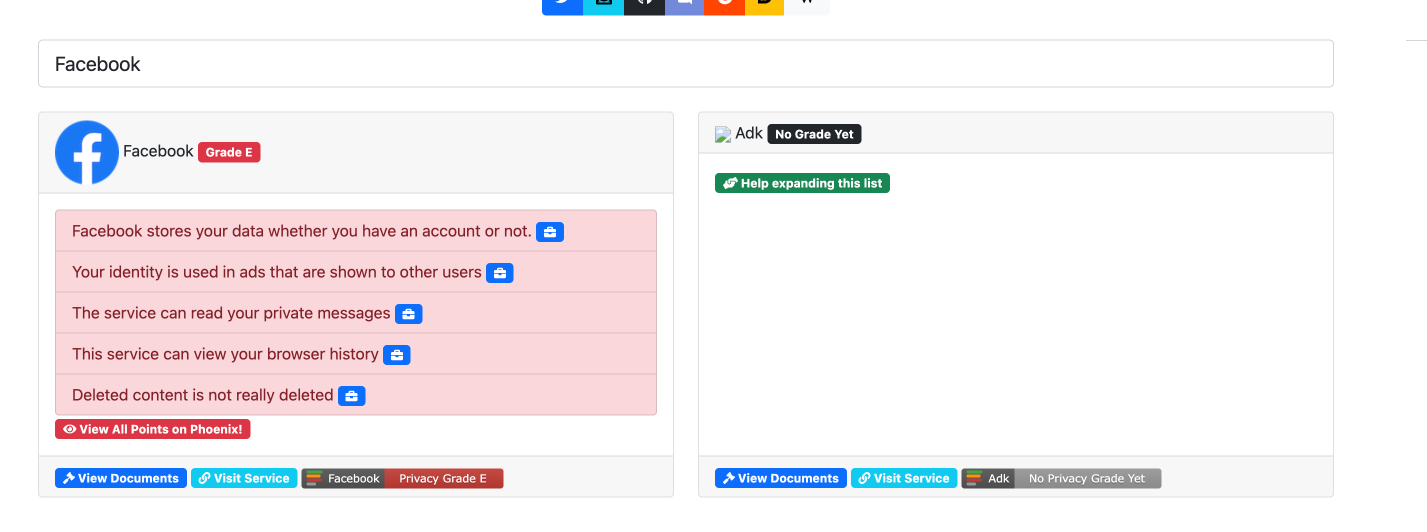Viewport: 1427px width, 532px height.
Task: Click the red Grade E badge
Action: [x=229, y=152]
